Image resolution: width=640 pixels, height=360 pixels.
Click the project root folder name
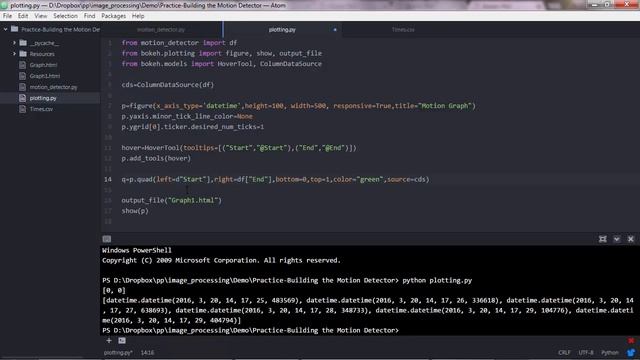[60, 29]
